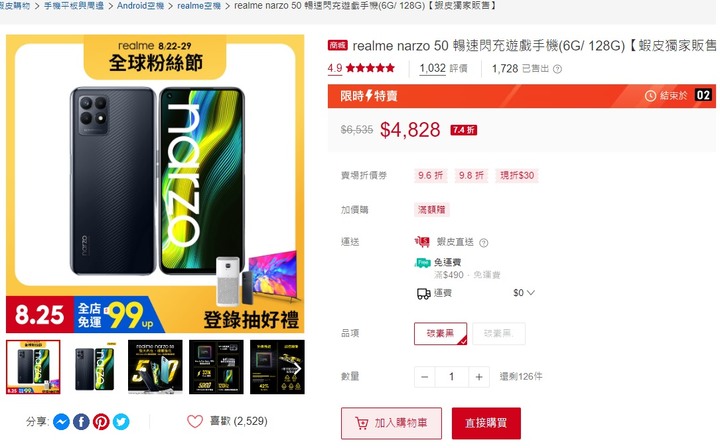Claim the 9.6 折 shop coupon
This screenshot has height=448, width=720.
430,175
